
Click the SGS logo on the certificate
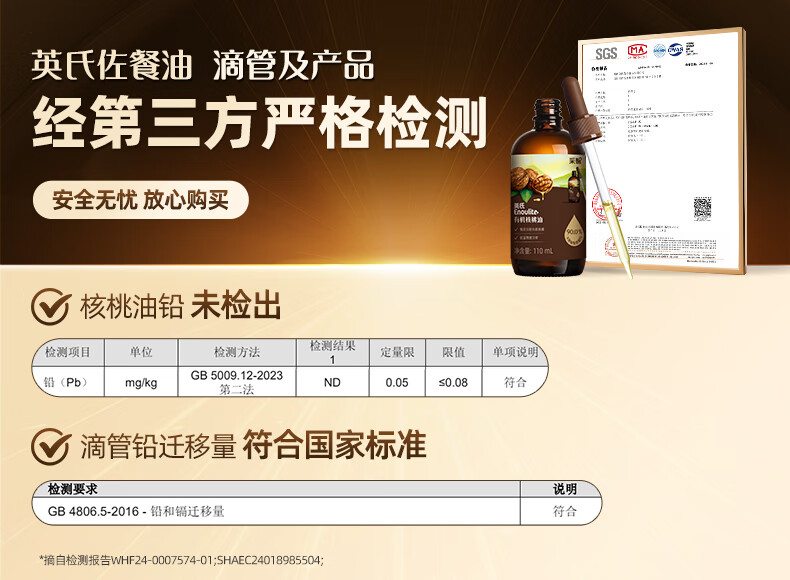[606, 53]
